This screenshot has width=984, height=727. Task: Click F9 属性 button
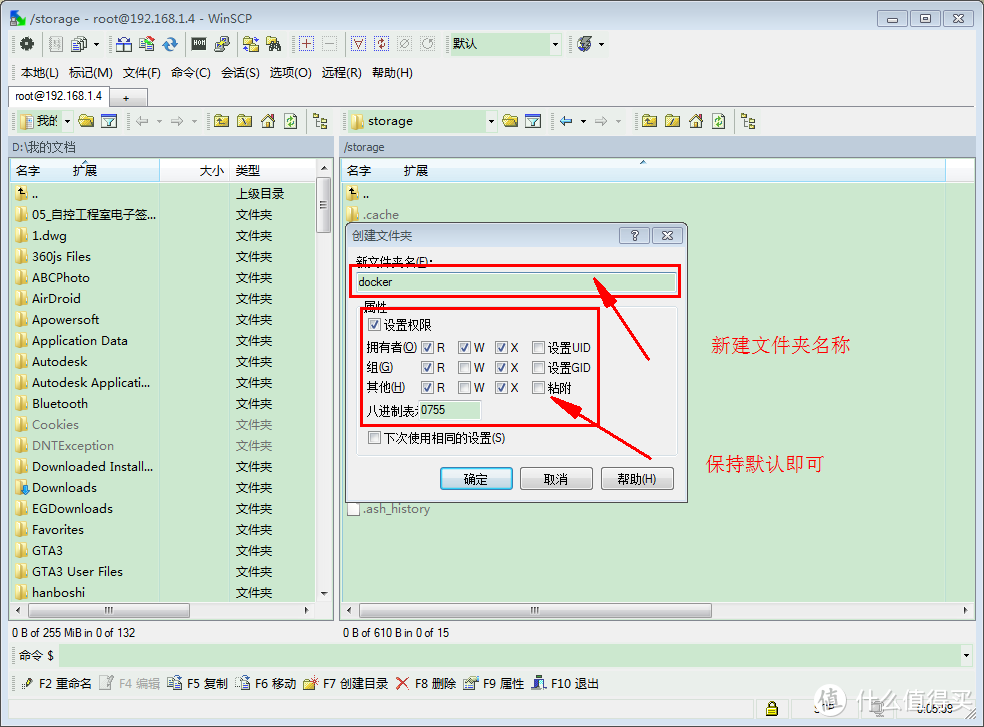pos(494,683)
